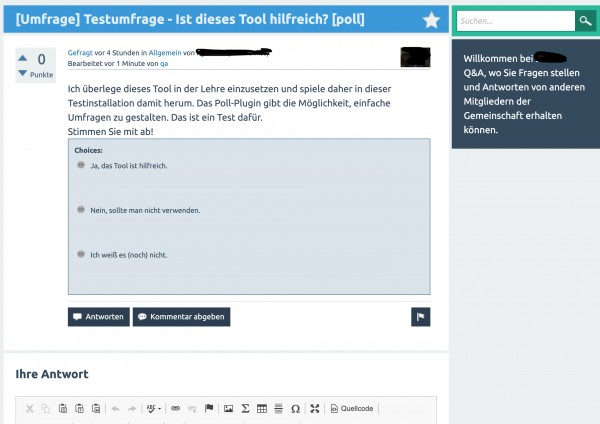
Task: Click the search magnifier button
Action: point(585,20)
